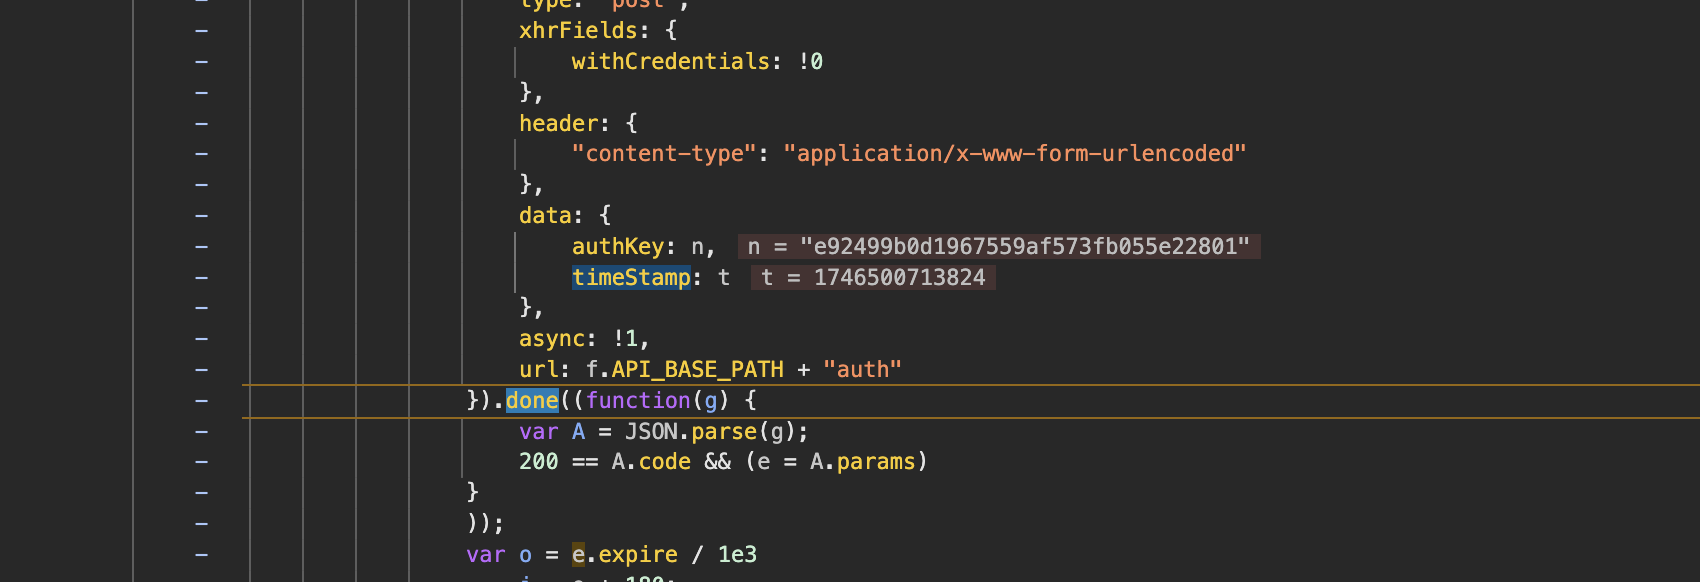Select API_BASE_PATH in the url line

tap(697, 370)
